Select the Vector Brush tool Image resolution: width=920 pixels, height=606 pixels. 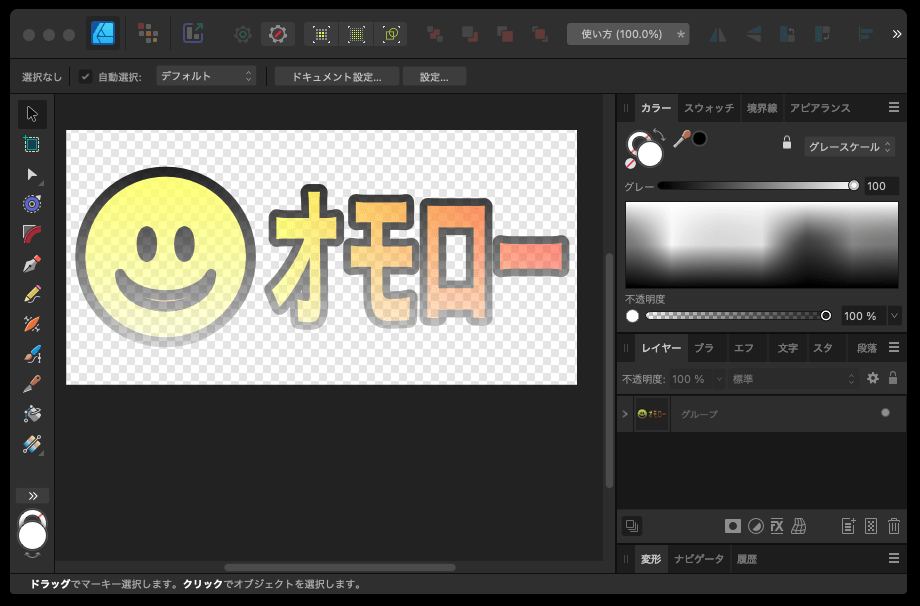pos(31,323)
